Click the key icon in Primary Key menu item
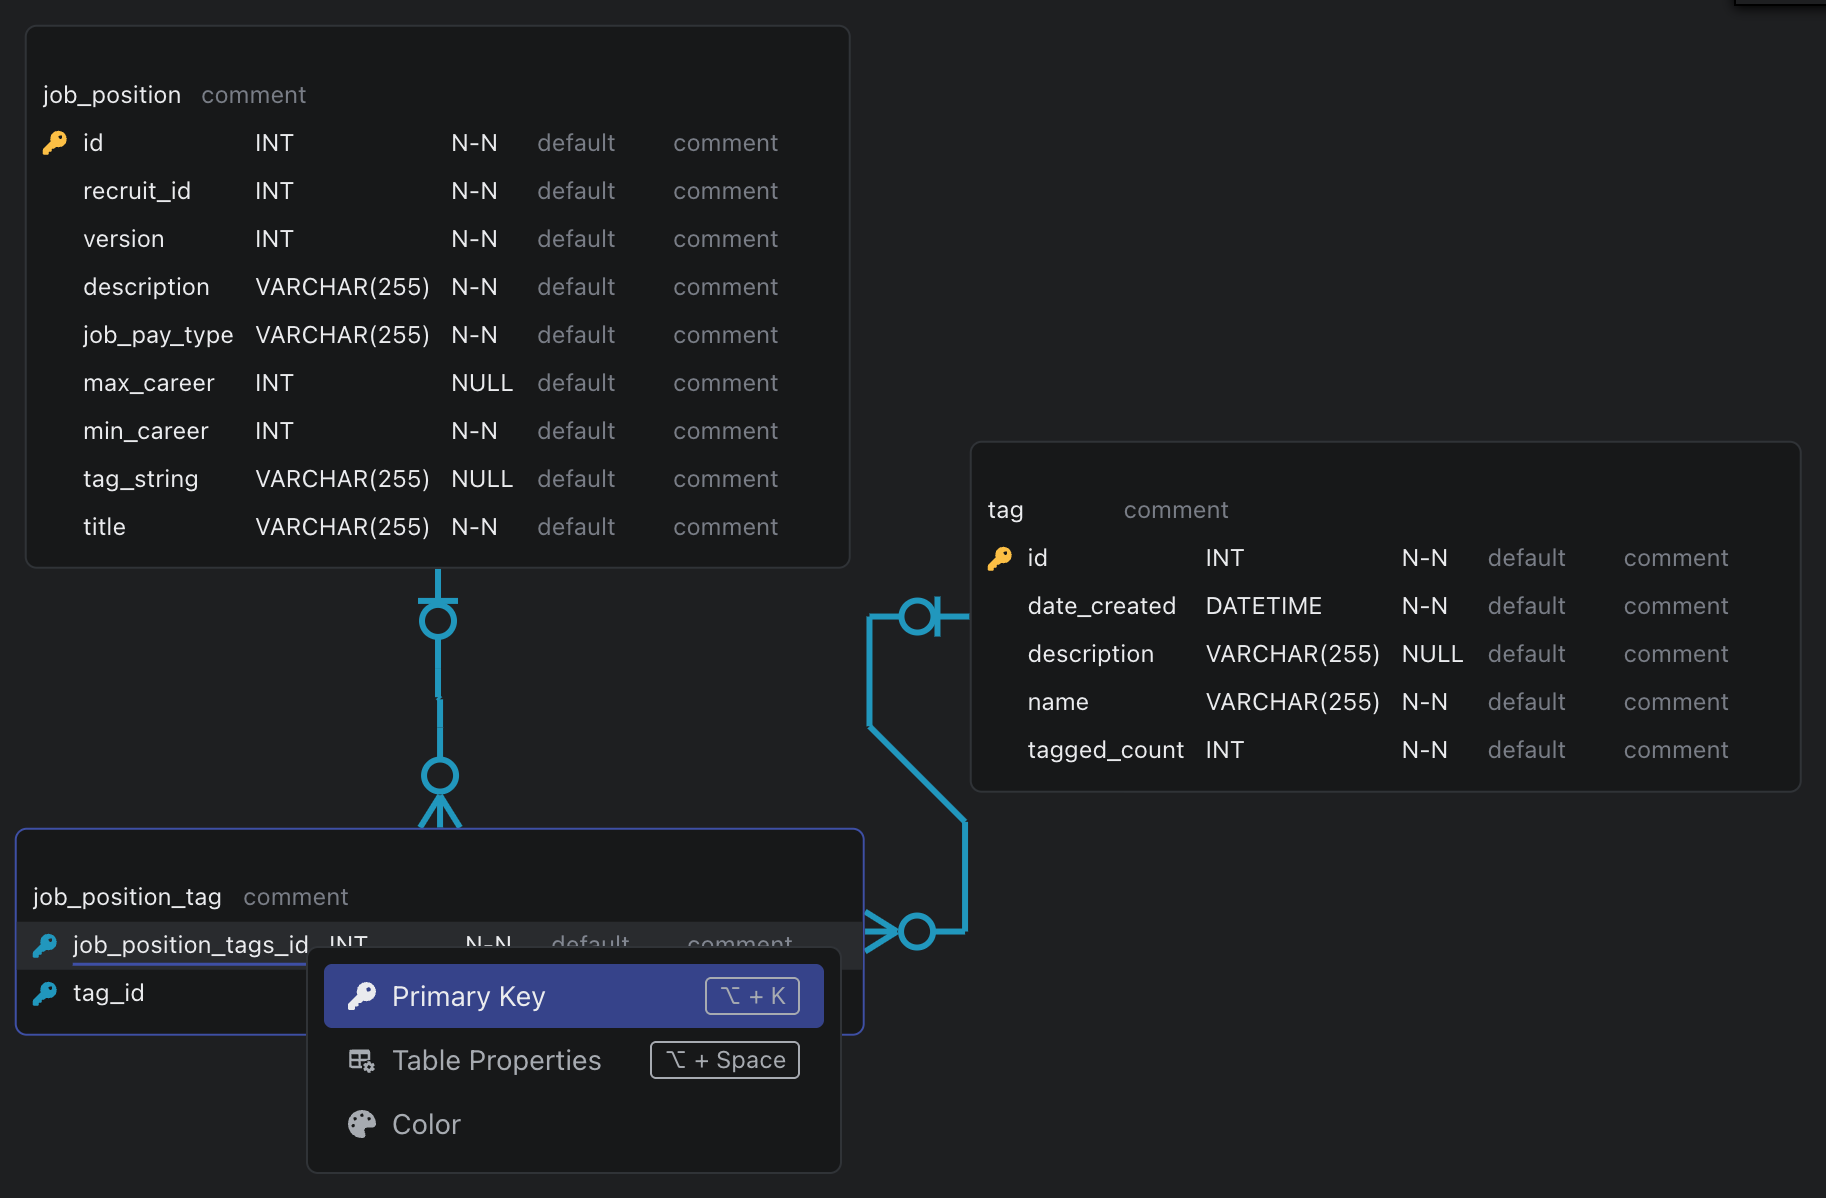The width and height of the screenshot is (1826, 1198). click(361, 996)
